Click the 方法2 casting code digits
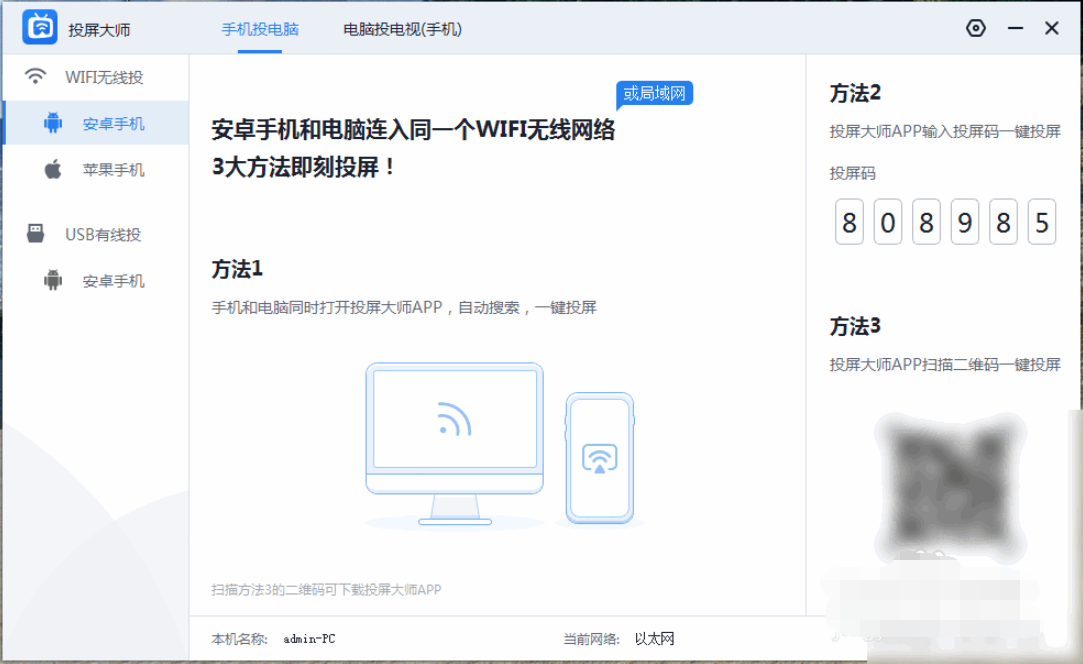 [x=946, y=221]
